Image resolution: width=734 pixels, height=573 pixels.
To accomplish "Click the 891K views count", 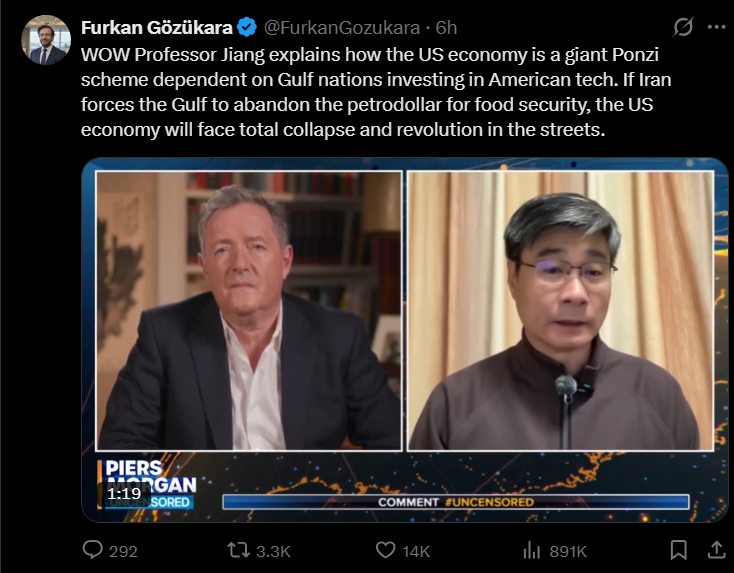I will [x=568, y=551].
